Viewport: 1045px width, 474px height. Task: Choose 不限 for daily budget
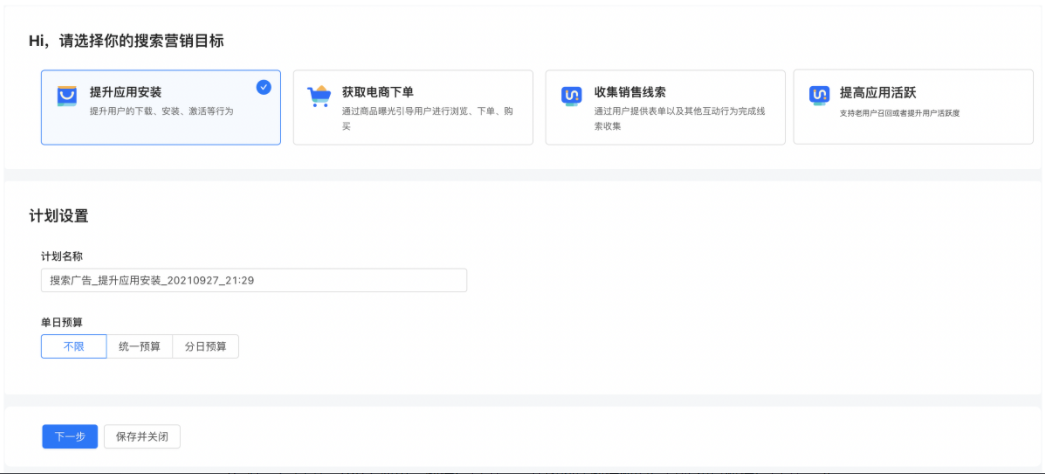coord(74,347)
